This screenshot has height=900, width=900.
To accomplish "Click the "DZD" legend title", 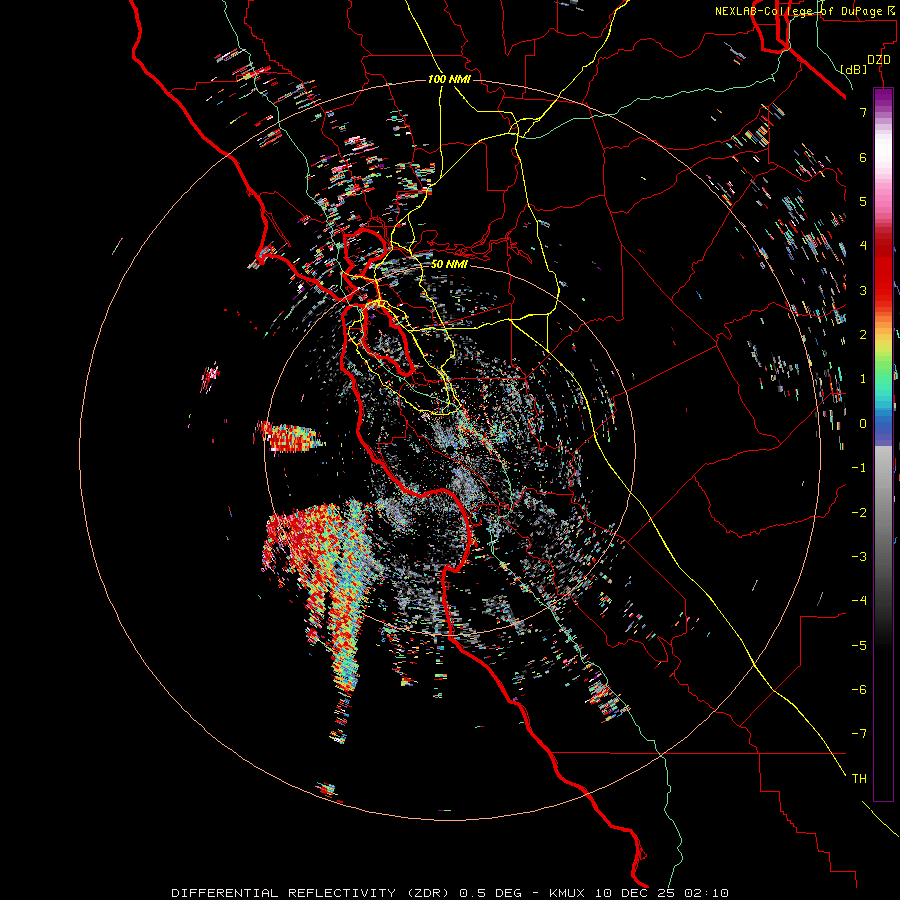I will click(x=879, y=60).
